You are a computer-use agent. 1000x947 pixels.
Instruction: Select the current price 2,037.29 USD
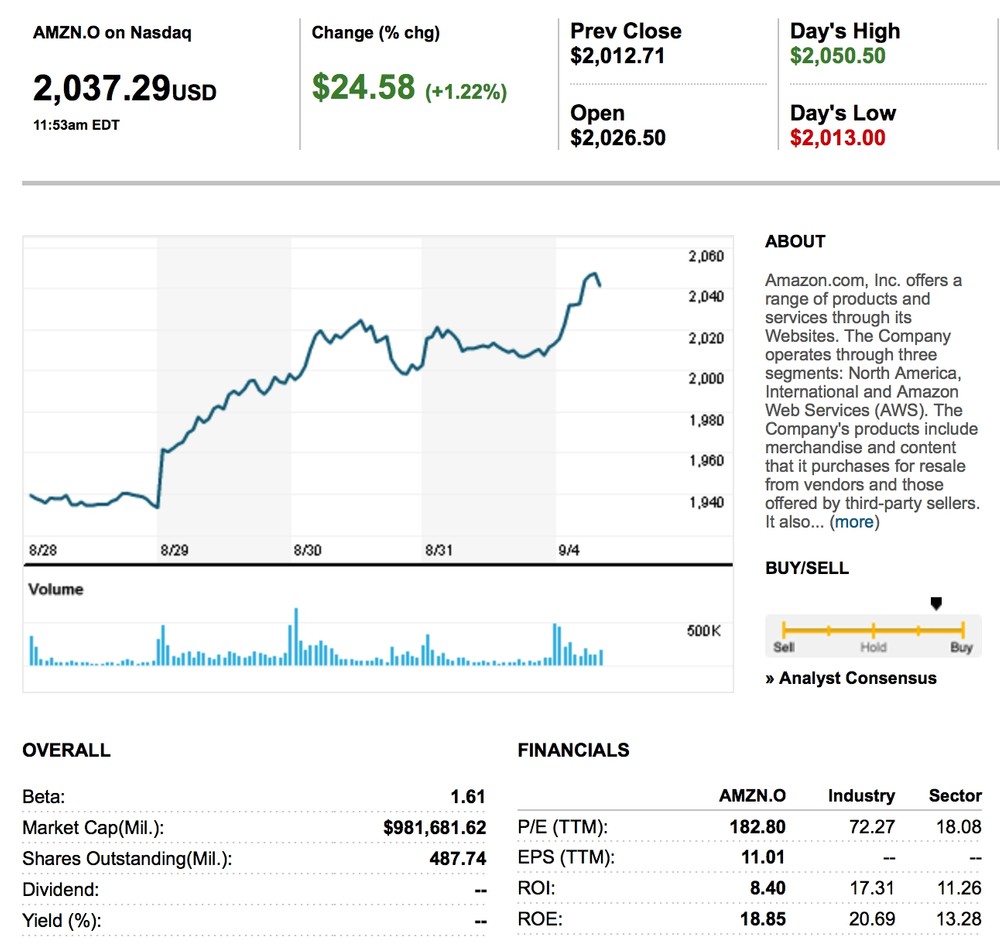pyautogui.click(x=125, y=88)
